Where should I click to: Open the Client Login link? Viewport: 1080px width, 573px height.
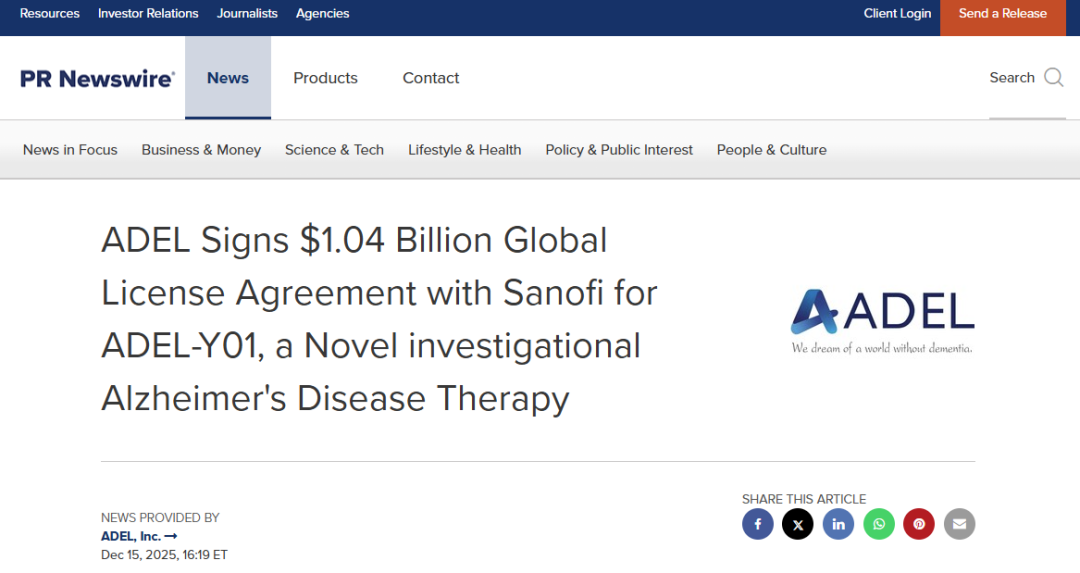[897, 14]
